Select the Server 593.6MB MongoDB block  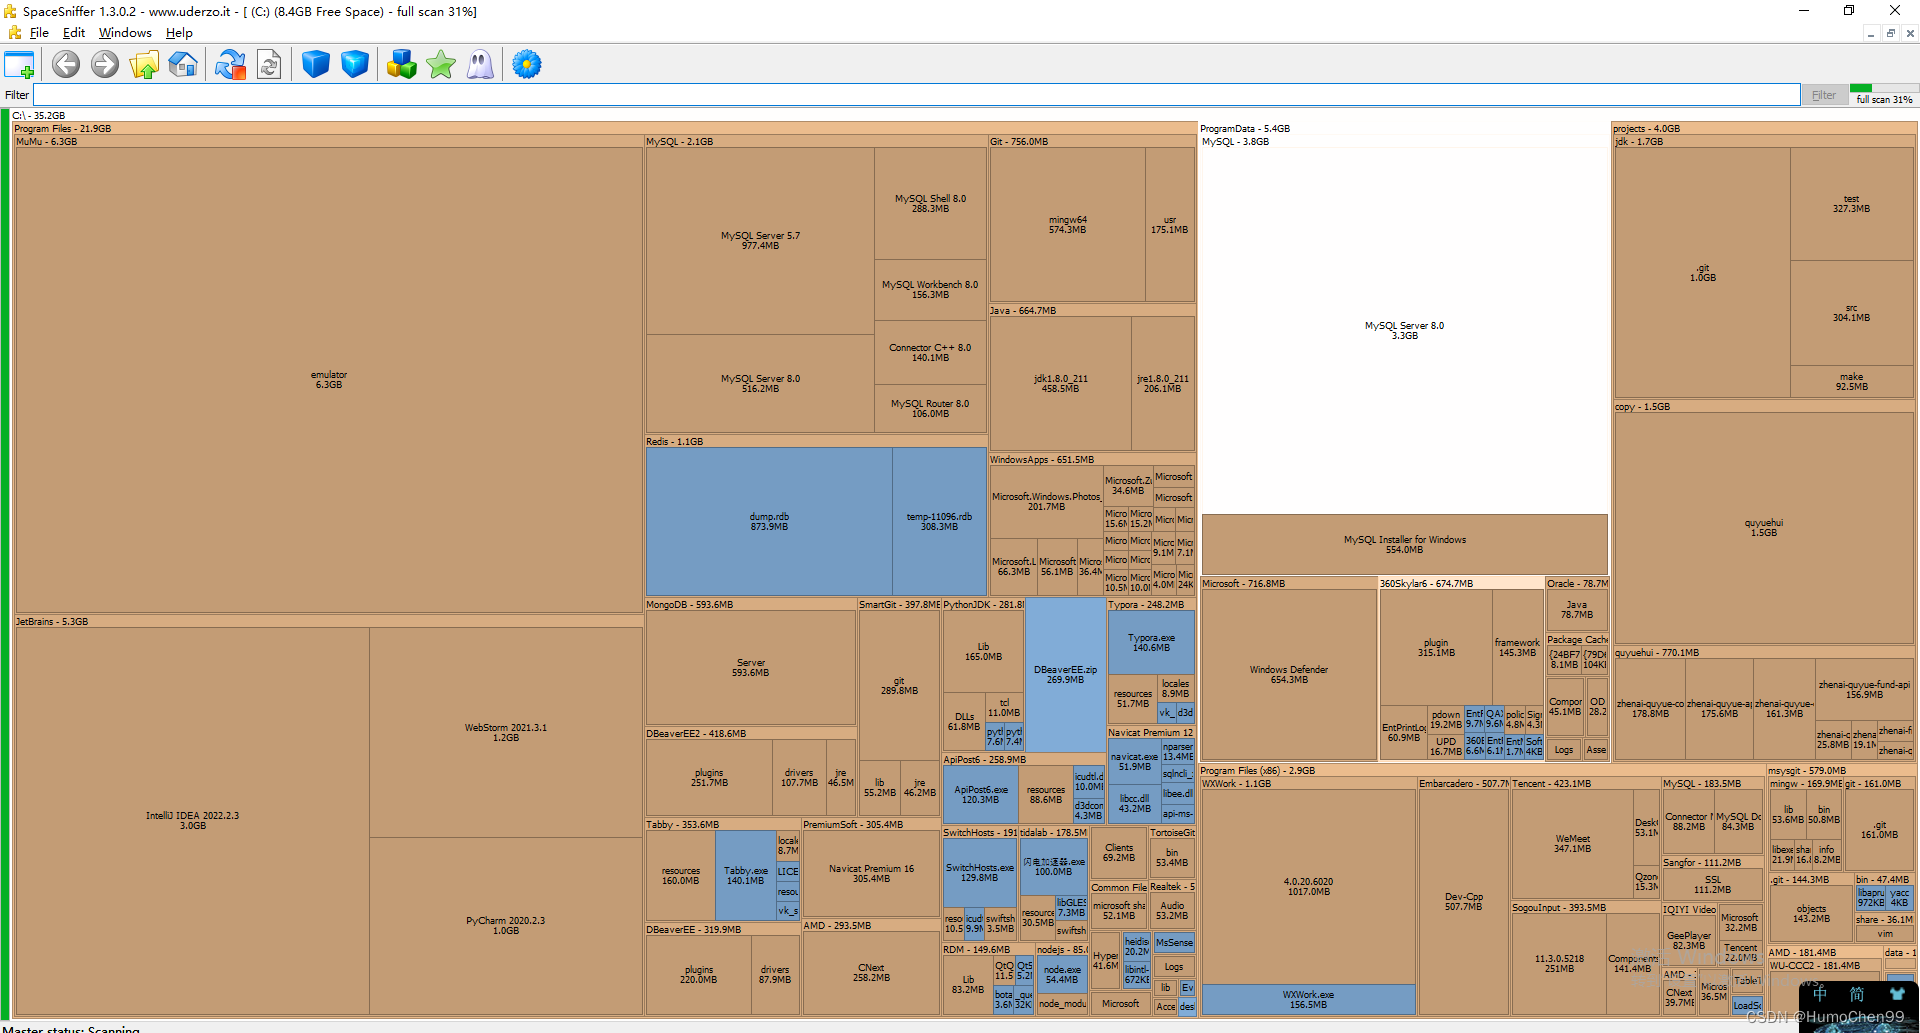(x=750, y=668)
